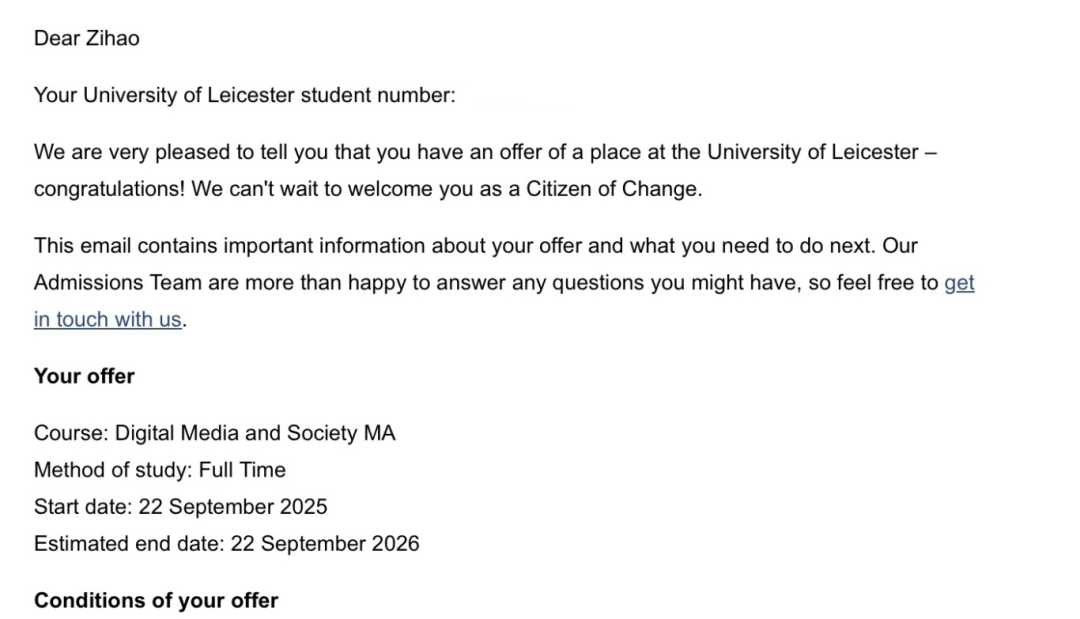
Task: Click the "22 September 2025" date
Action: click(233, 507)
